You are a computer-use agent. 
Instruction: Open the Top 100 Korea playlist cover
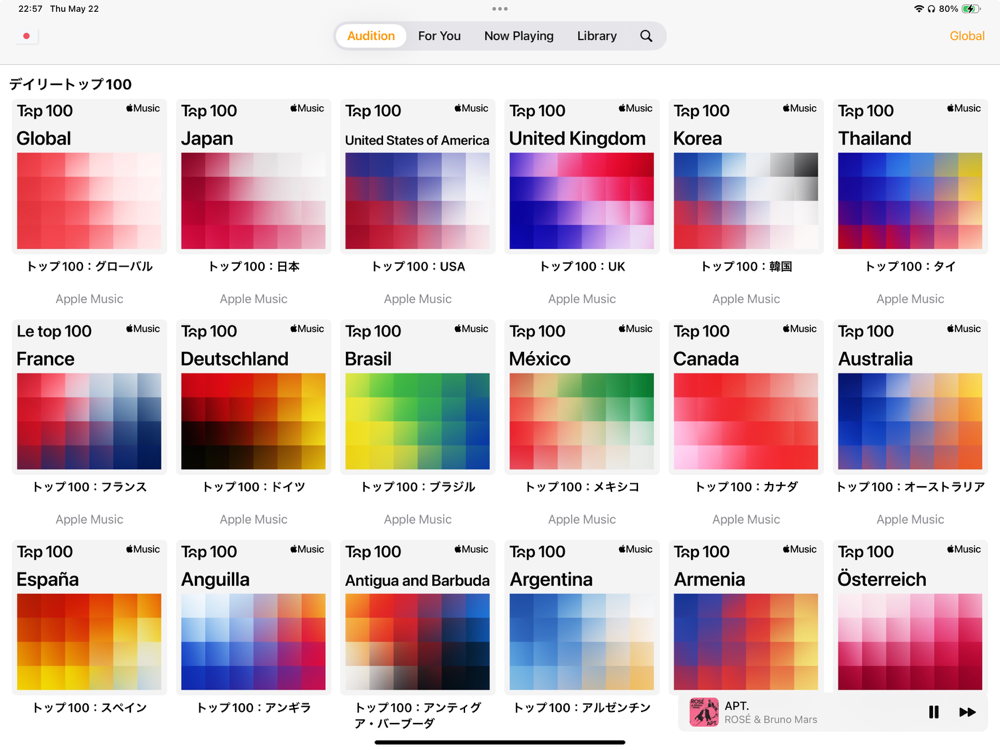tap(746, 177)
